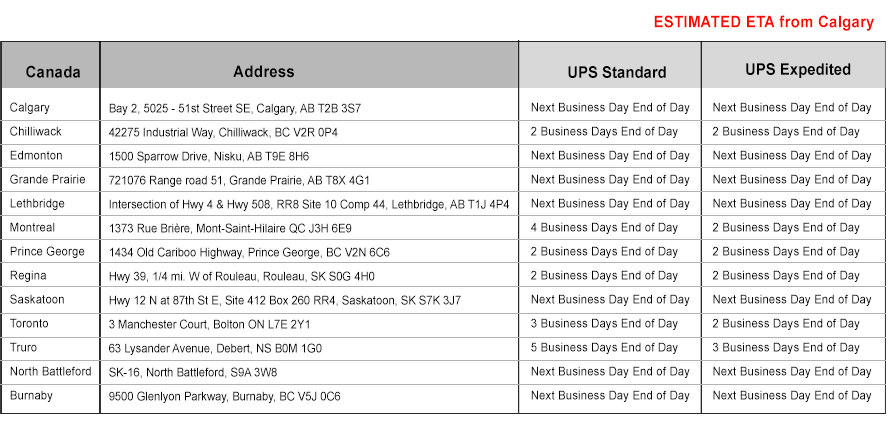This screenshot has height=425, width=890.
Task: Select the Edmonton city name
Action: [x=36, y=155]
